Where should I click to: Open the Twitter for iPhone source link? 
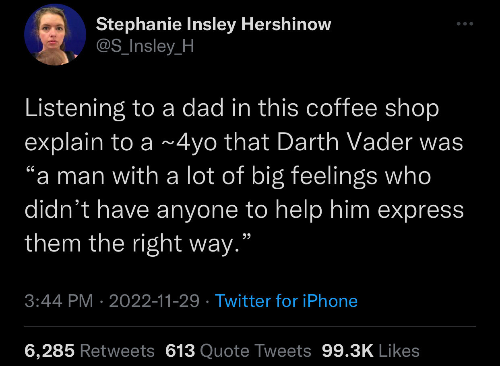286,301
